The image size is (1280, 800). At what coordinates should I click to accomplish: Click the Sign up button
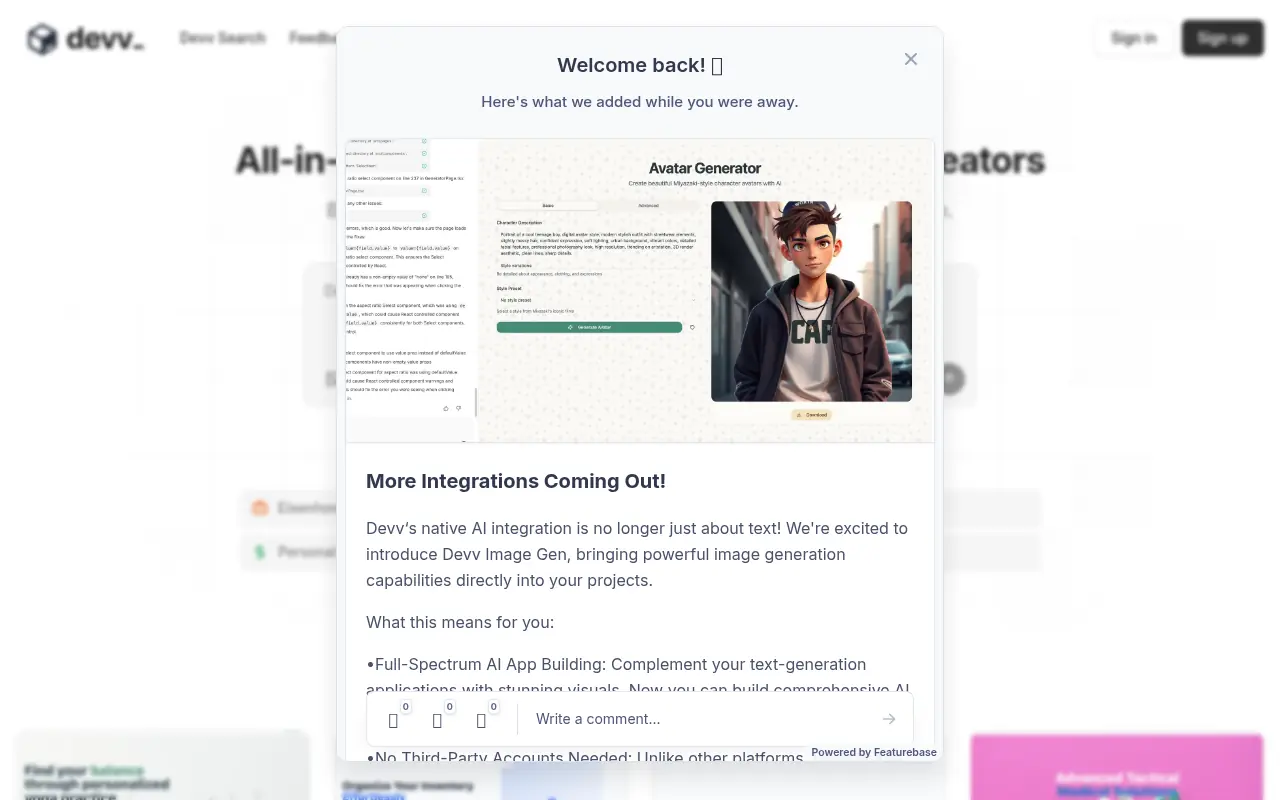pyautogui.click(x=1222, y=38)
